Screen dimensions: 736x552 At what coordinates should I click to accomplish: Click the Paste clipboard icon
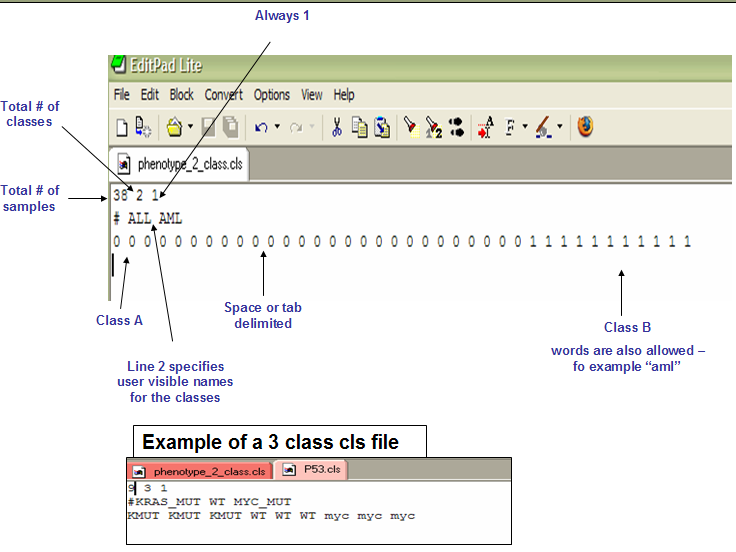(x=382, y=127)
